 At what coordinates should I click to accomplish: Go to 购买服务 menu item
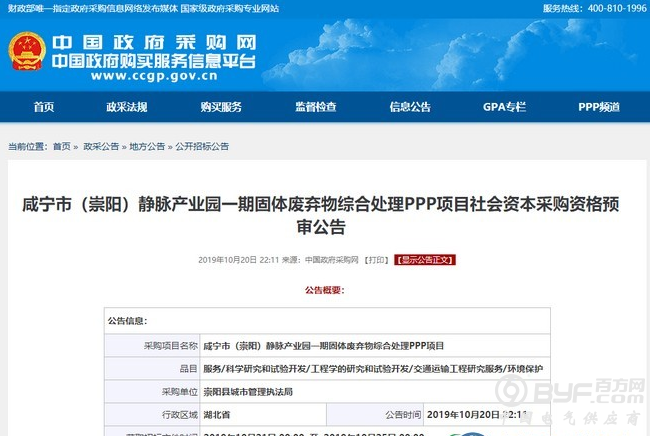(221, 107)
